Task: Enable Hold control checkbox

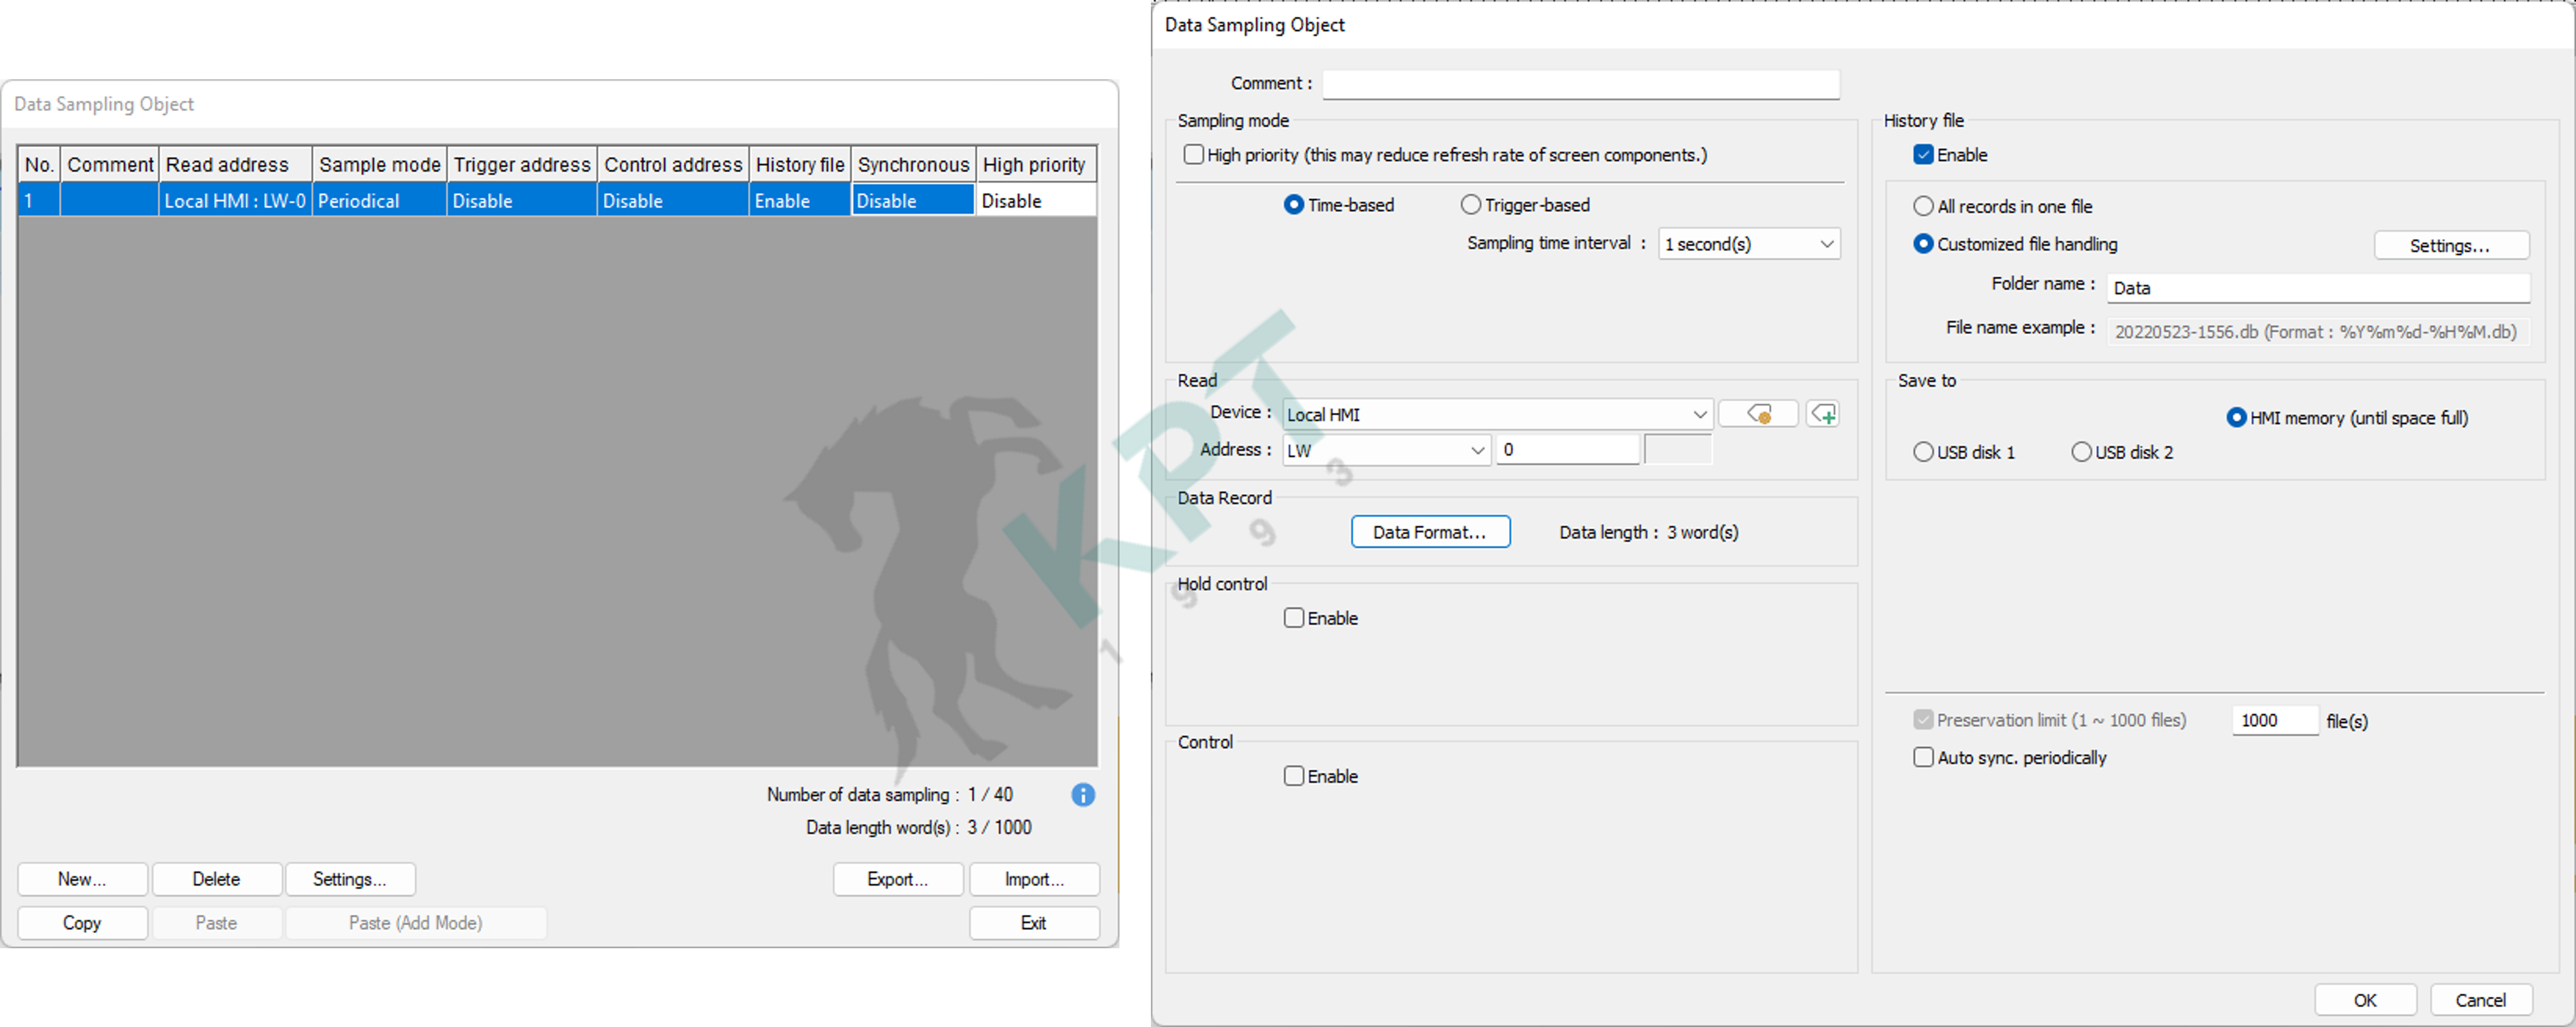Action: 1294,618
